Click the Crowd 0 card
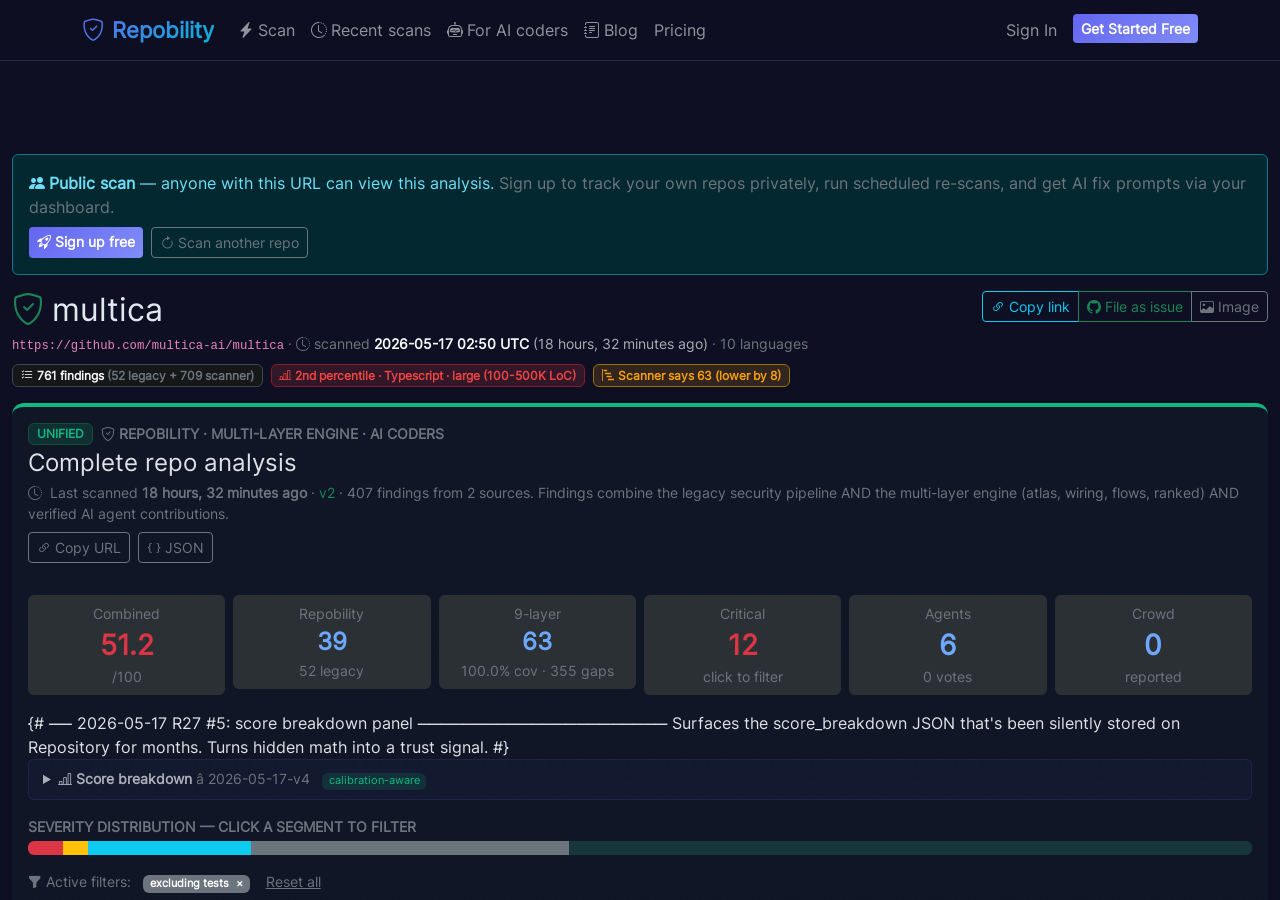The height and width of the screenshot is (900, 1280). point(1153,645)
